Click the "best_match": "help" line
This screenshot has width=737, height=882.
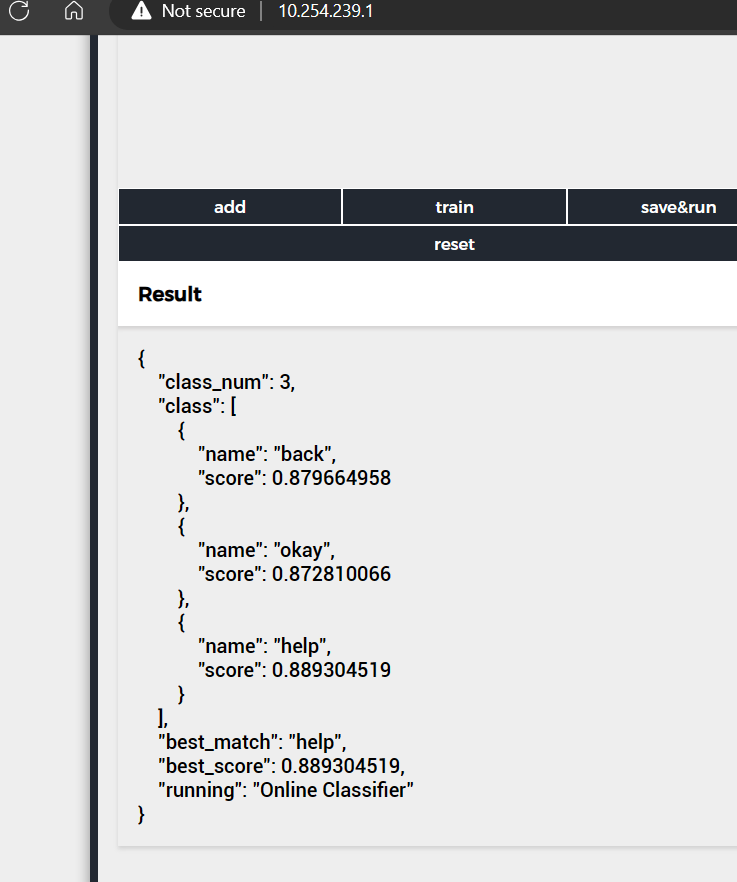click(252, 742)
